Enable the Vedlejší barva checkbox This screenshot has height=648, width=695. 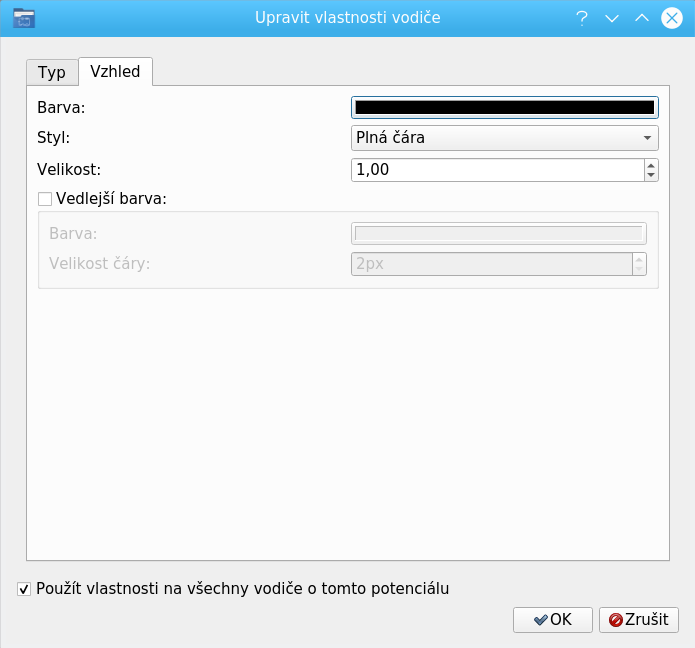click(45, 199)
